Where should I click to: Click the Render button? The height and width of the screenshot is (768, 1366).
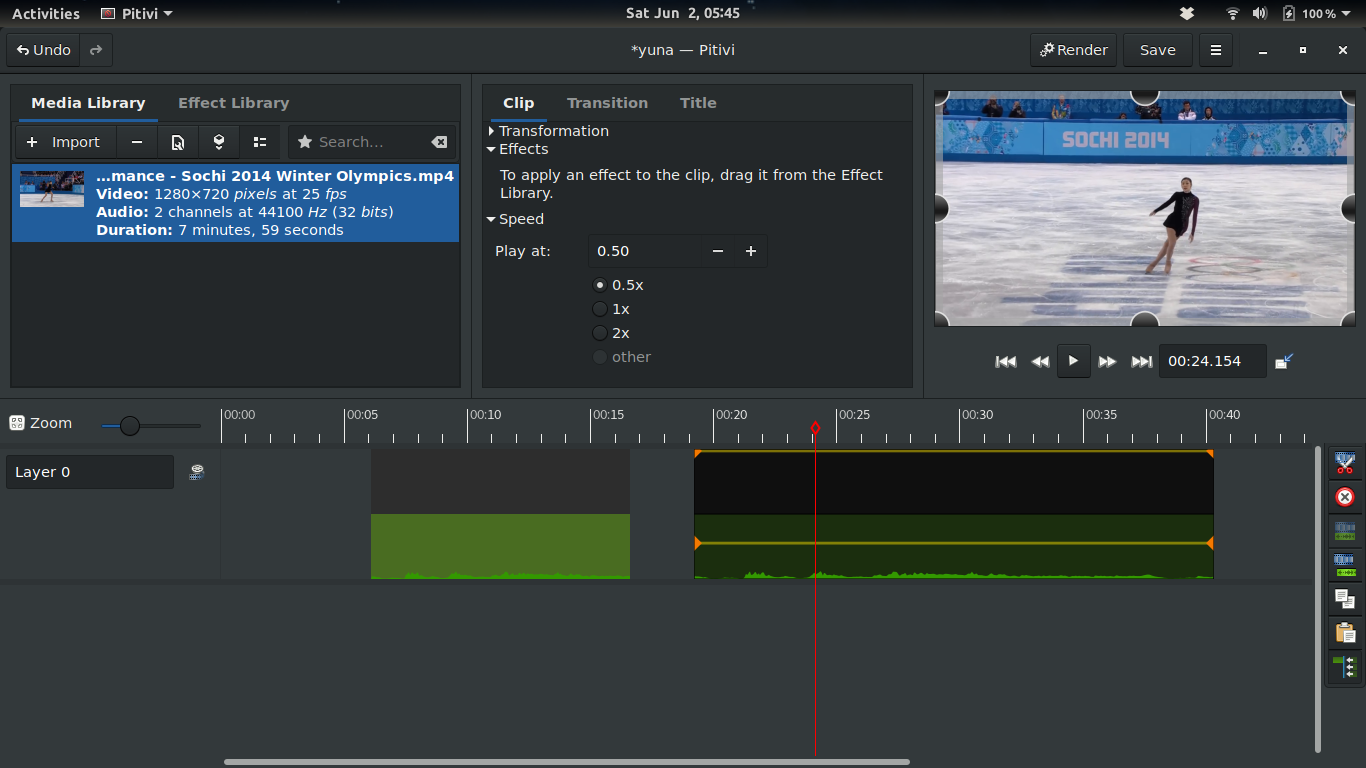pyautogui.click(x=1074, y=50)
